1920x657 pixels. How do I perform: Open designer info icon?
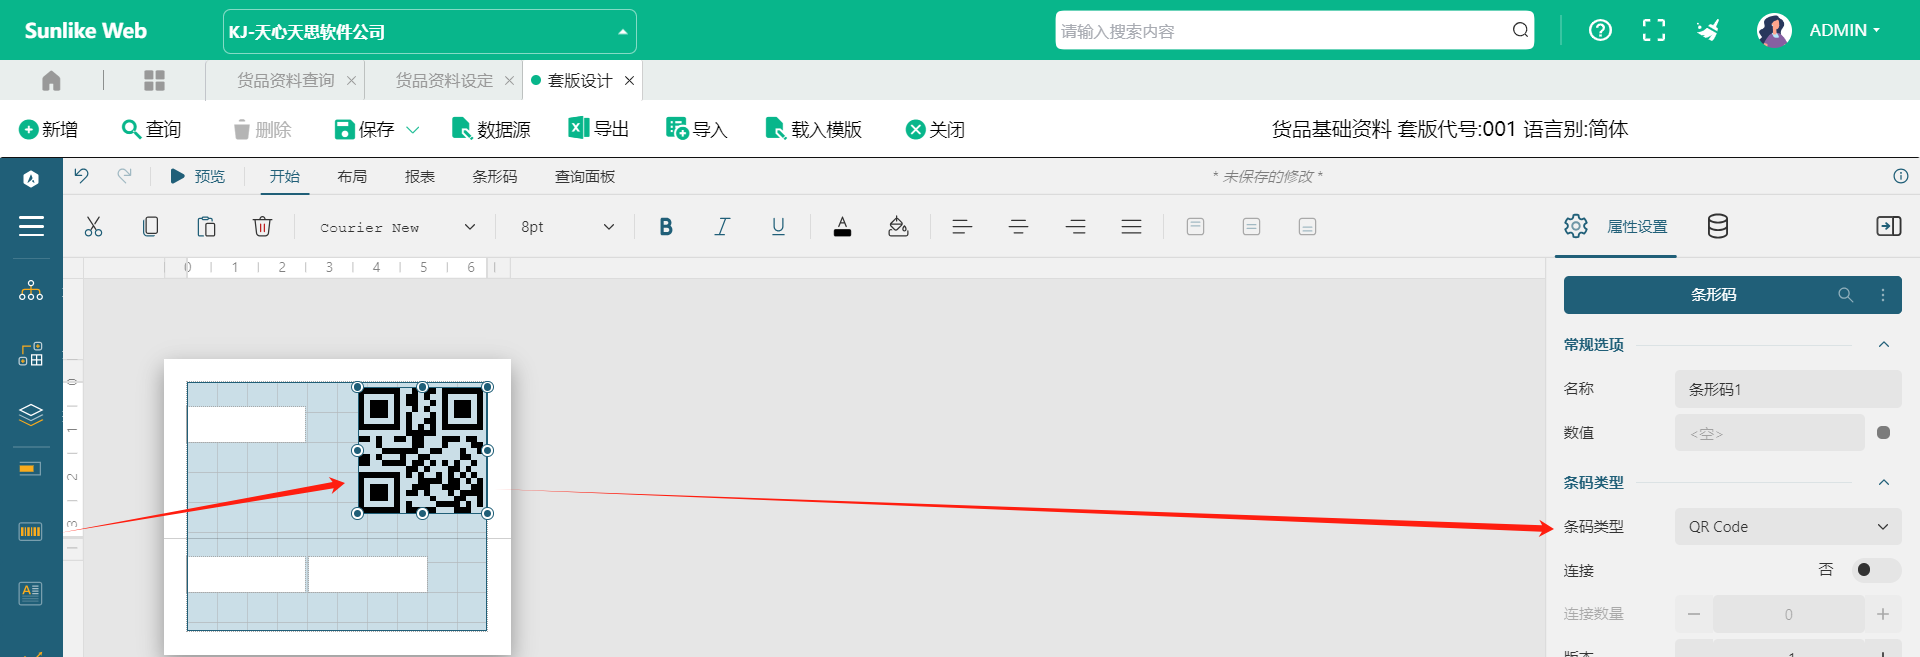click(x=1900, y=176)
